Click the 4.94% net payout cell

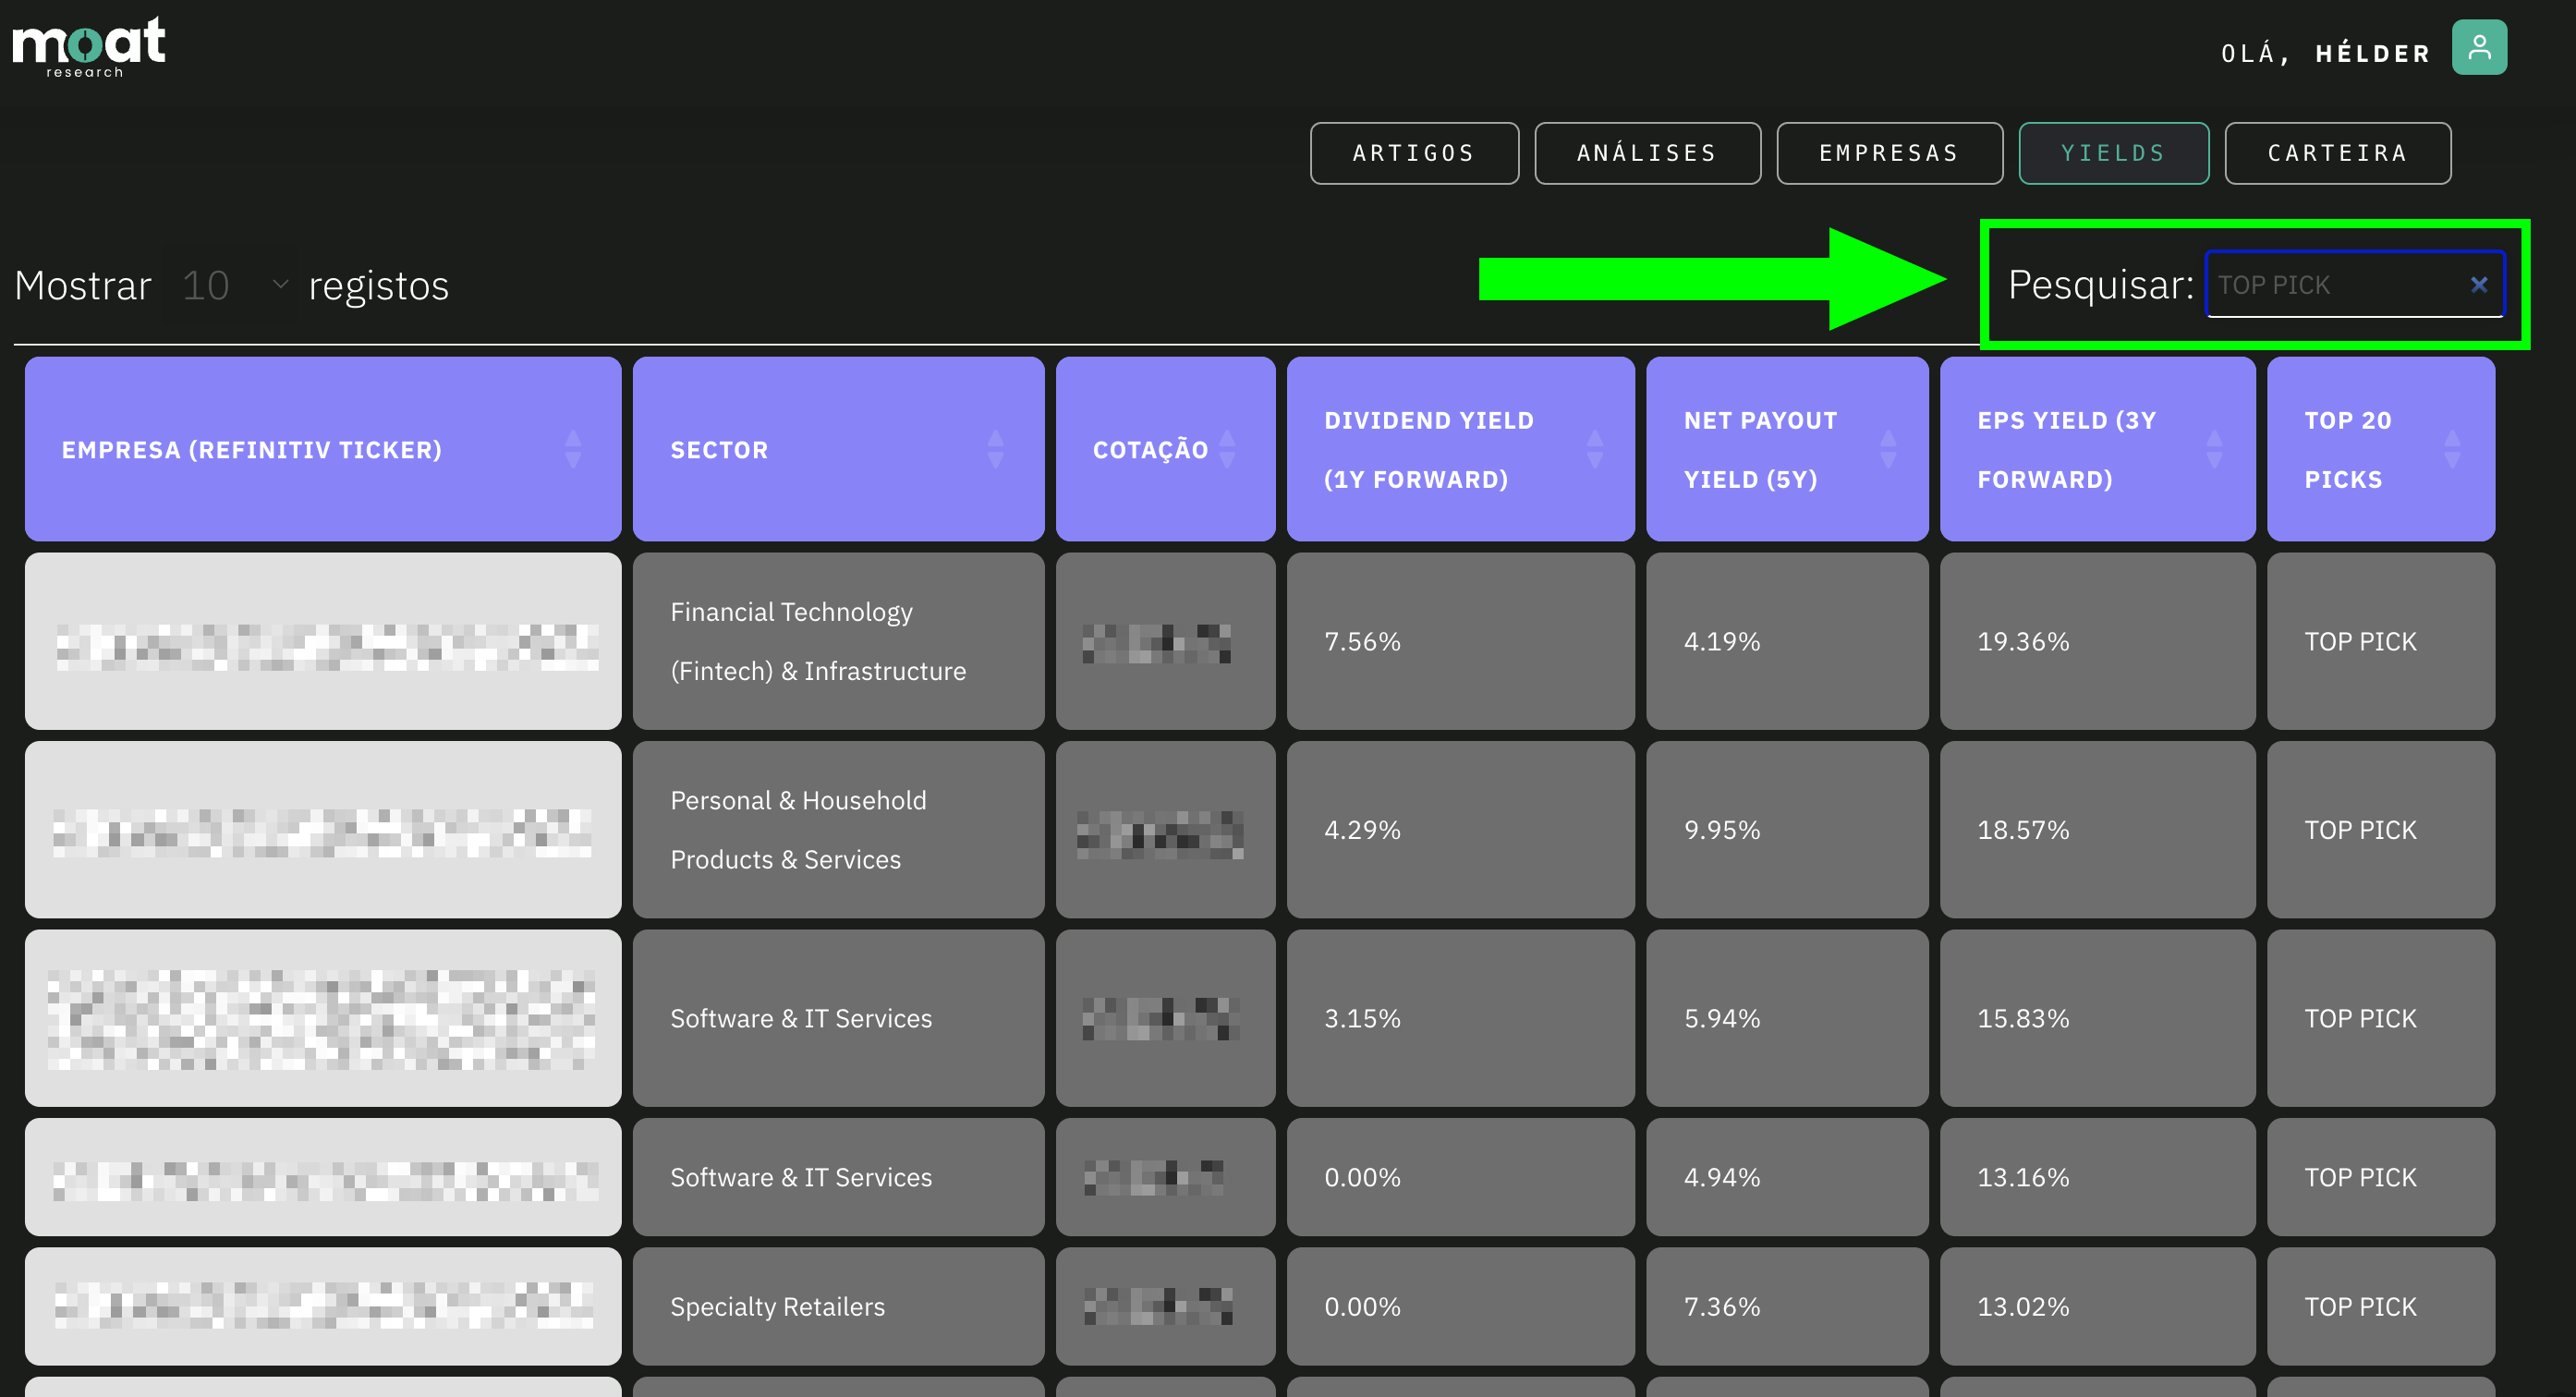pyautogui.click(x=1787, y=1177)
